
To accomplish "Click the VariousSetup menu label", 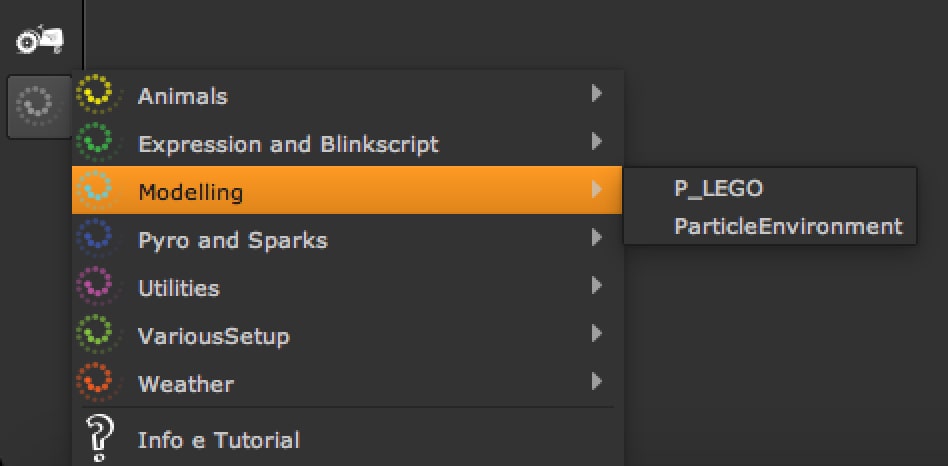I will (x=213, y=336).
